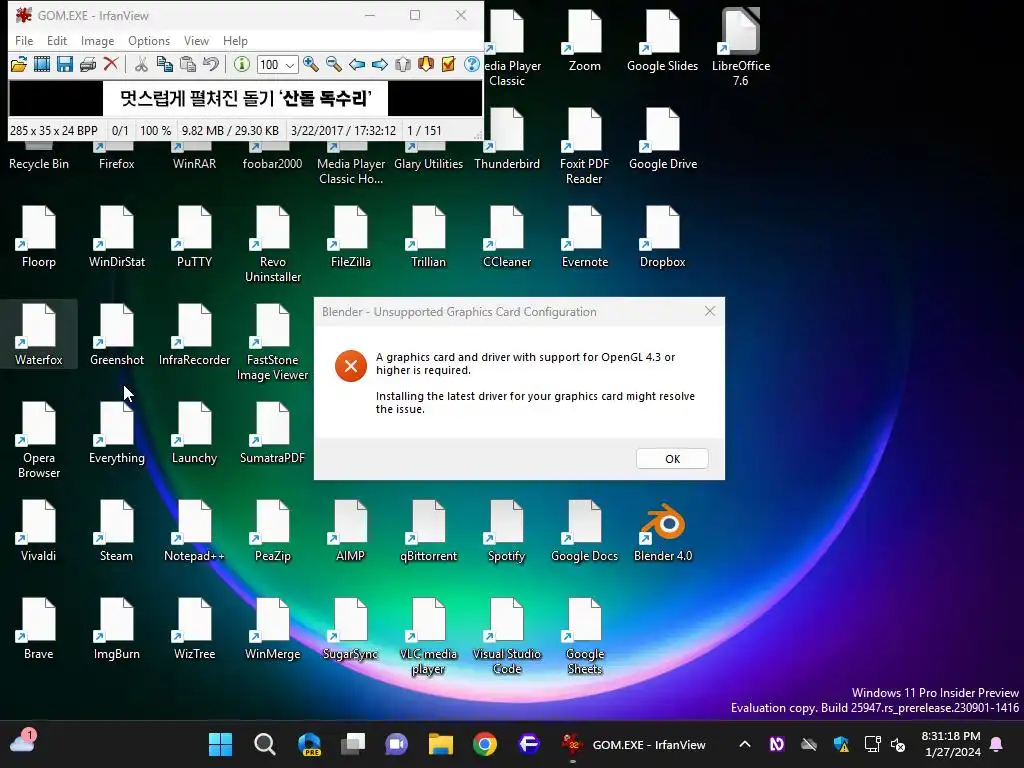Image resolution: width=1024 pixels, height=768 pixels.
Task: Select the Google Docs desktop shortcut
Action: coord(584,532)
